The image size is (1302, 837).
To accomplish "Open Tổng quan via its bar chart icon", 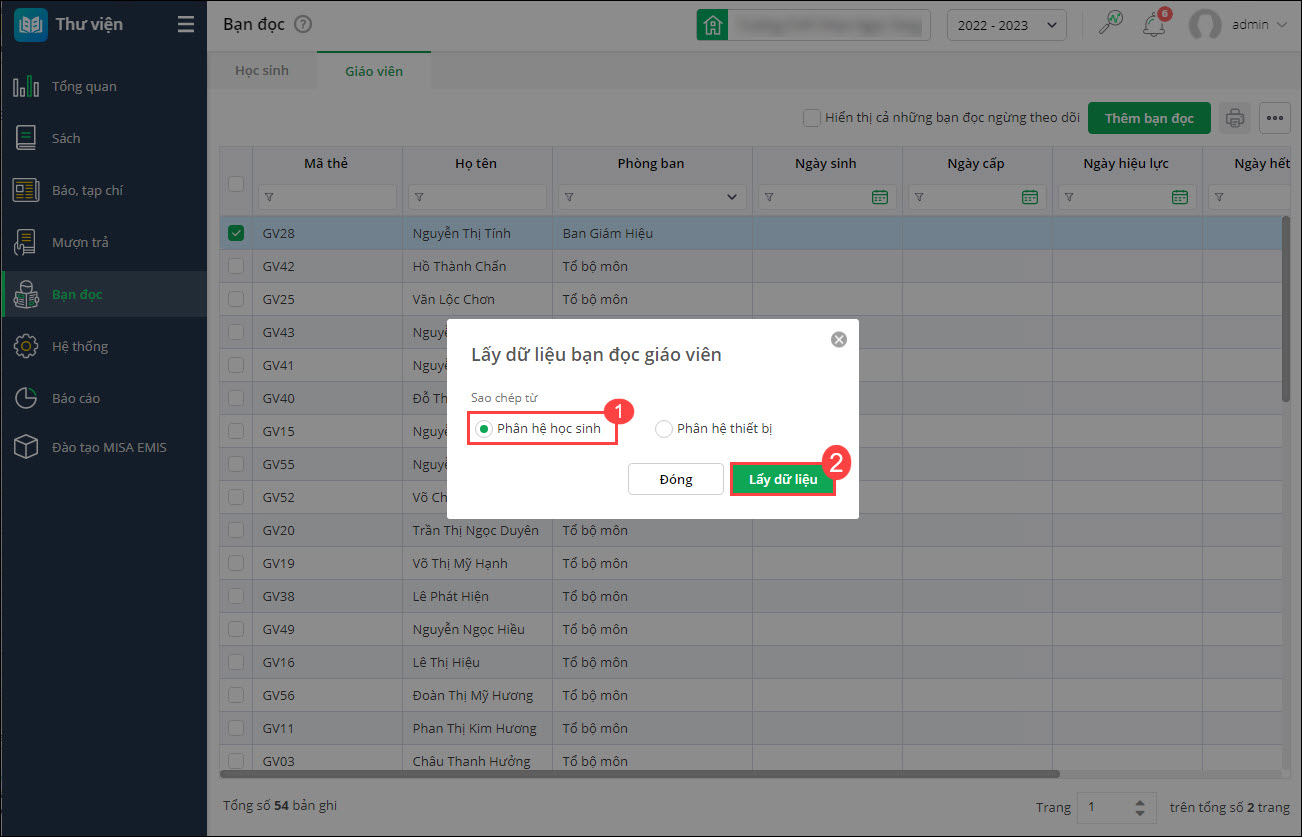I will coord(26,86).
